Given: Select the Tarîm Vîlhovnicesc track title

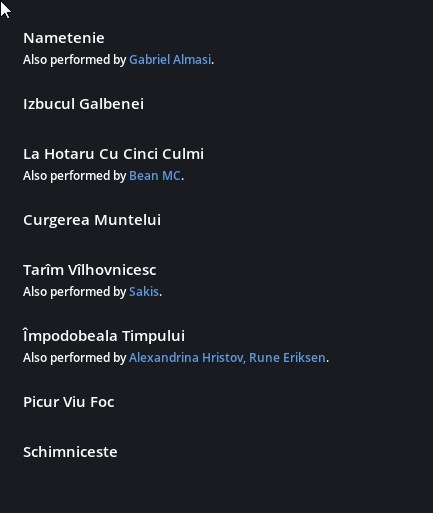Looking at the screenshot, I should [x=90, y=270].
